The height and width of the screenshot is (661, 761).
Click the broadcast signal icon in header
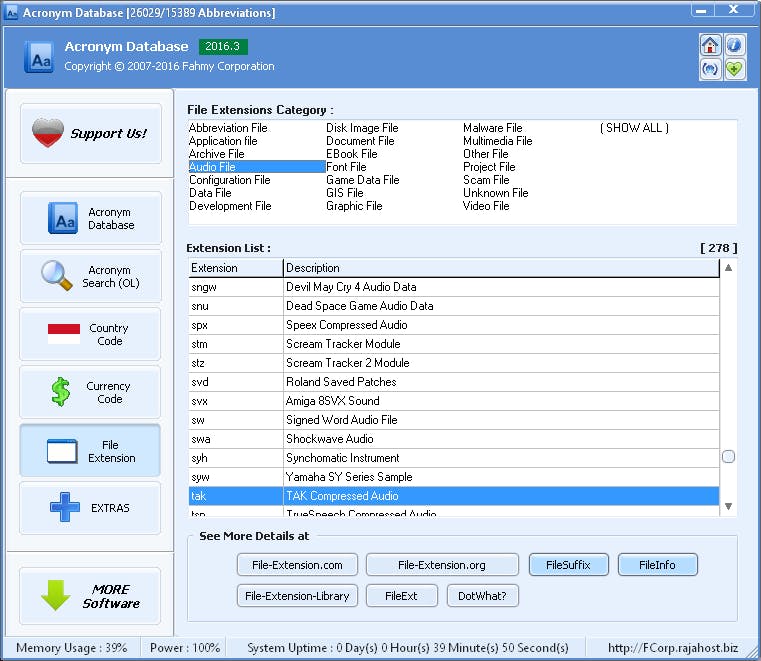point(710,69)
